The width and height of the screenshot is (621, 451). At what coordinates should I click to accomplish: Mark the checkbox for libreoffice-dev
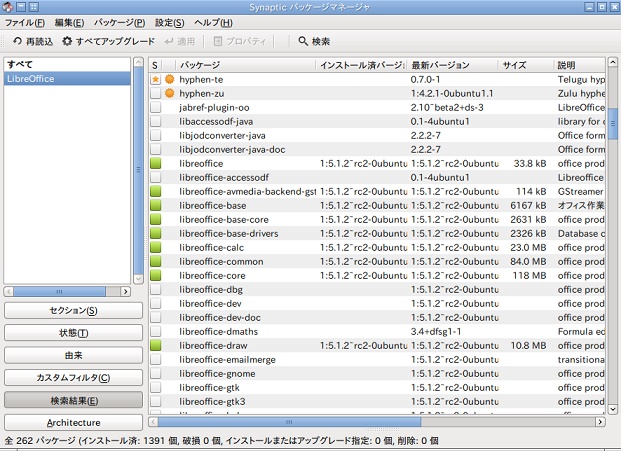point(156,303)
